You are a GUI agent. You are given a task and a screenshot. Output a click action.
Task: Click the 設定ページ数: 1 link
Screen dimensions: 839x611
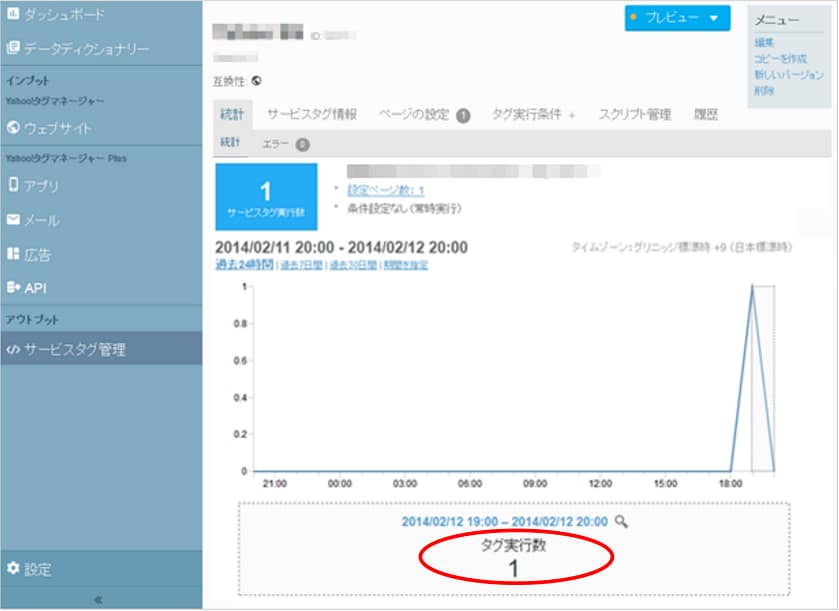[385, 190]
